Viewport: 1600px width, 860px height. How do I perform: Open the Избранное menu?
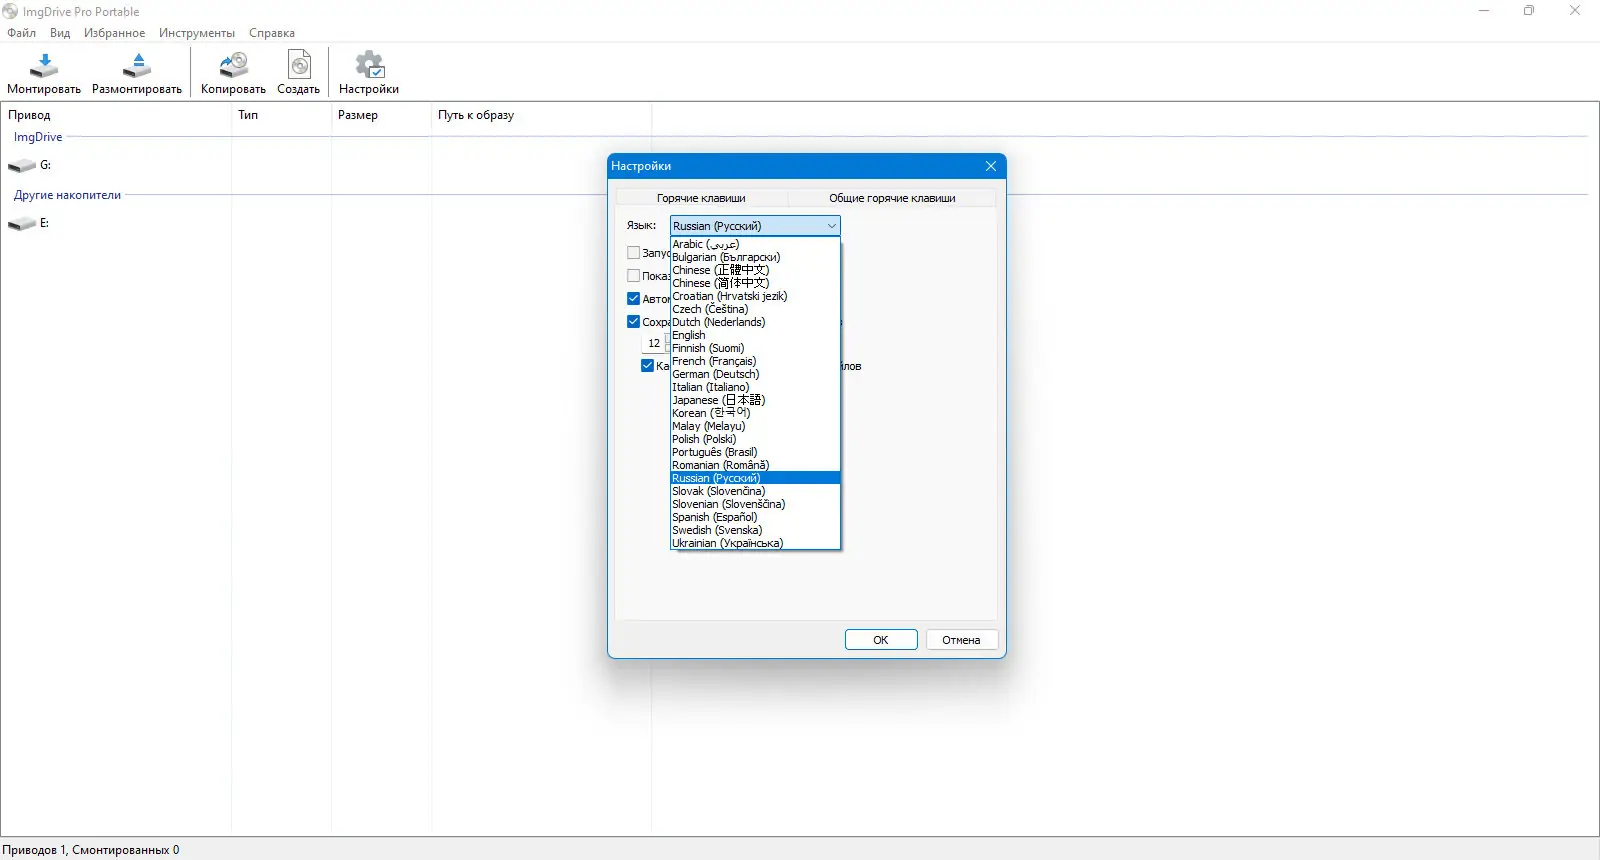(x=114, y=33)
